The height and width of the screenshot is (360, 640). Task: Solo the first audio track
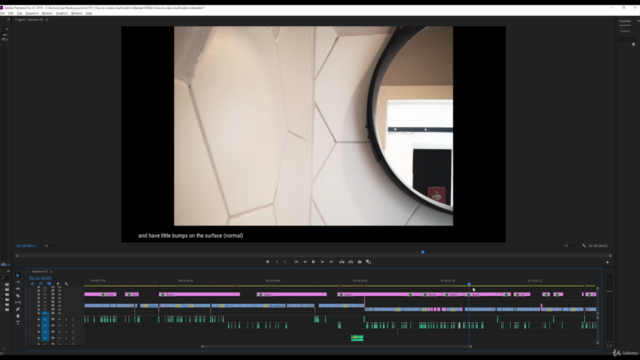66,319
